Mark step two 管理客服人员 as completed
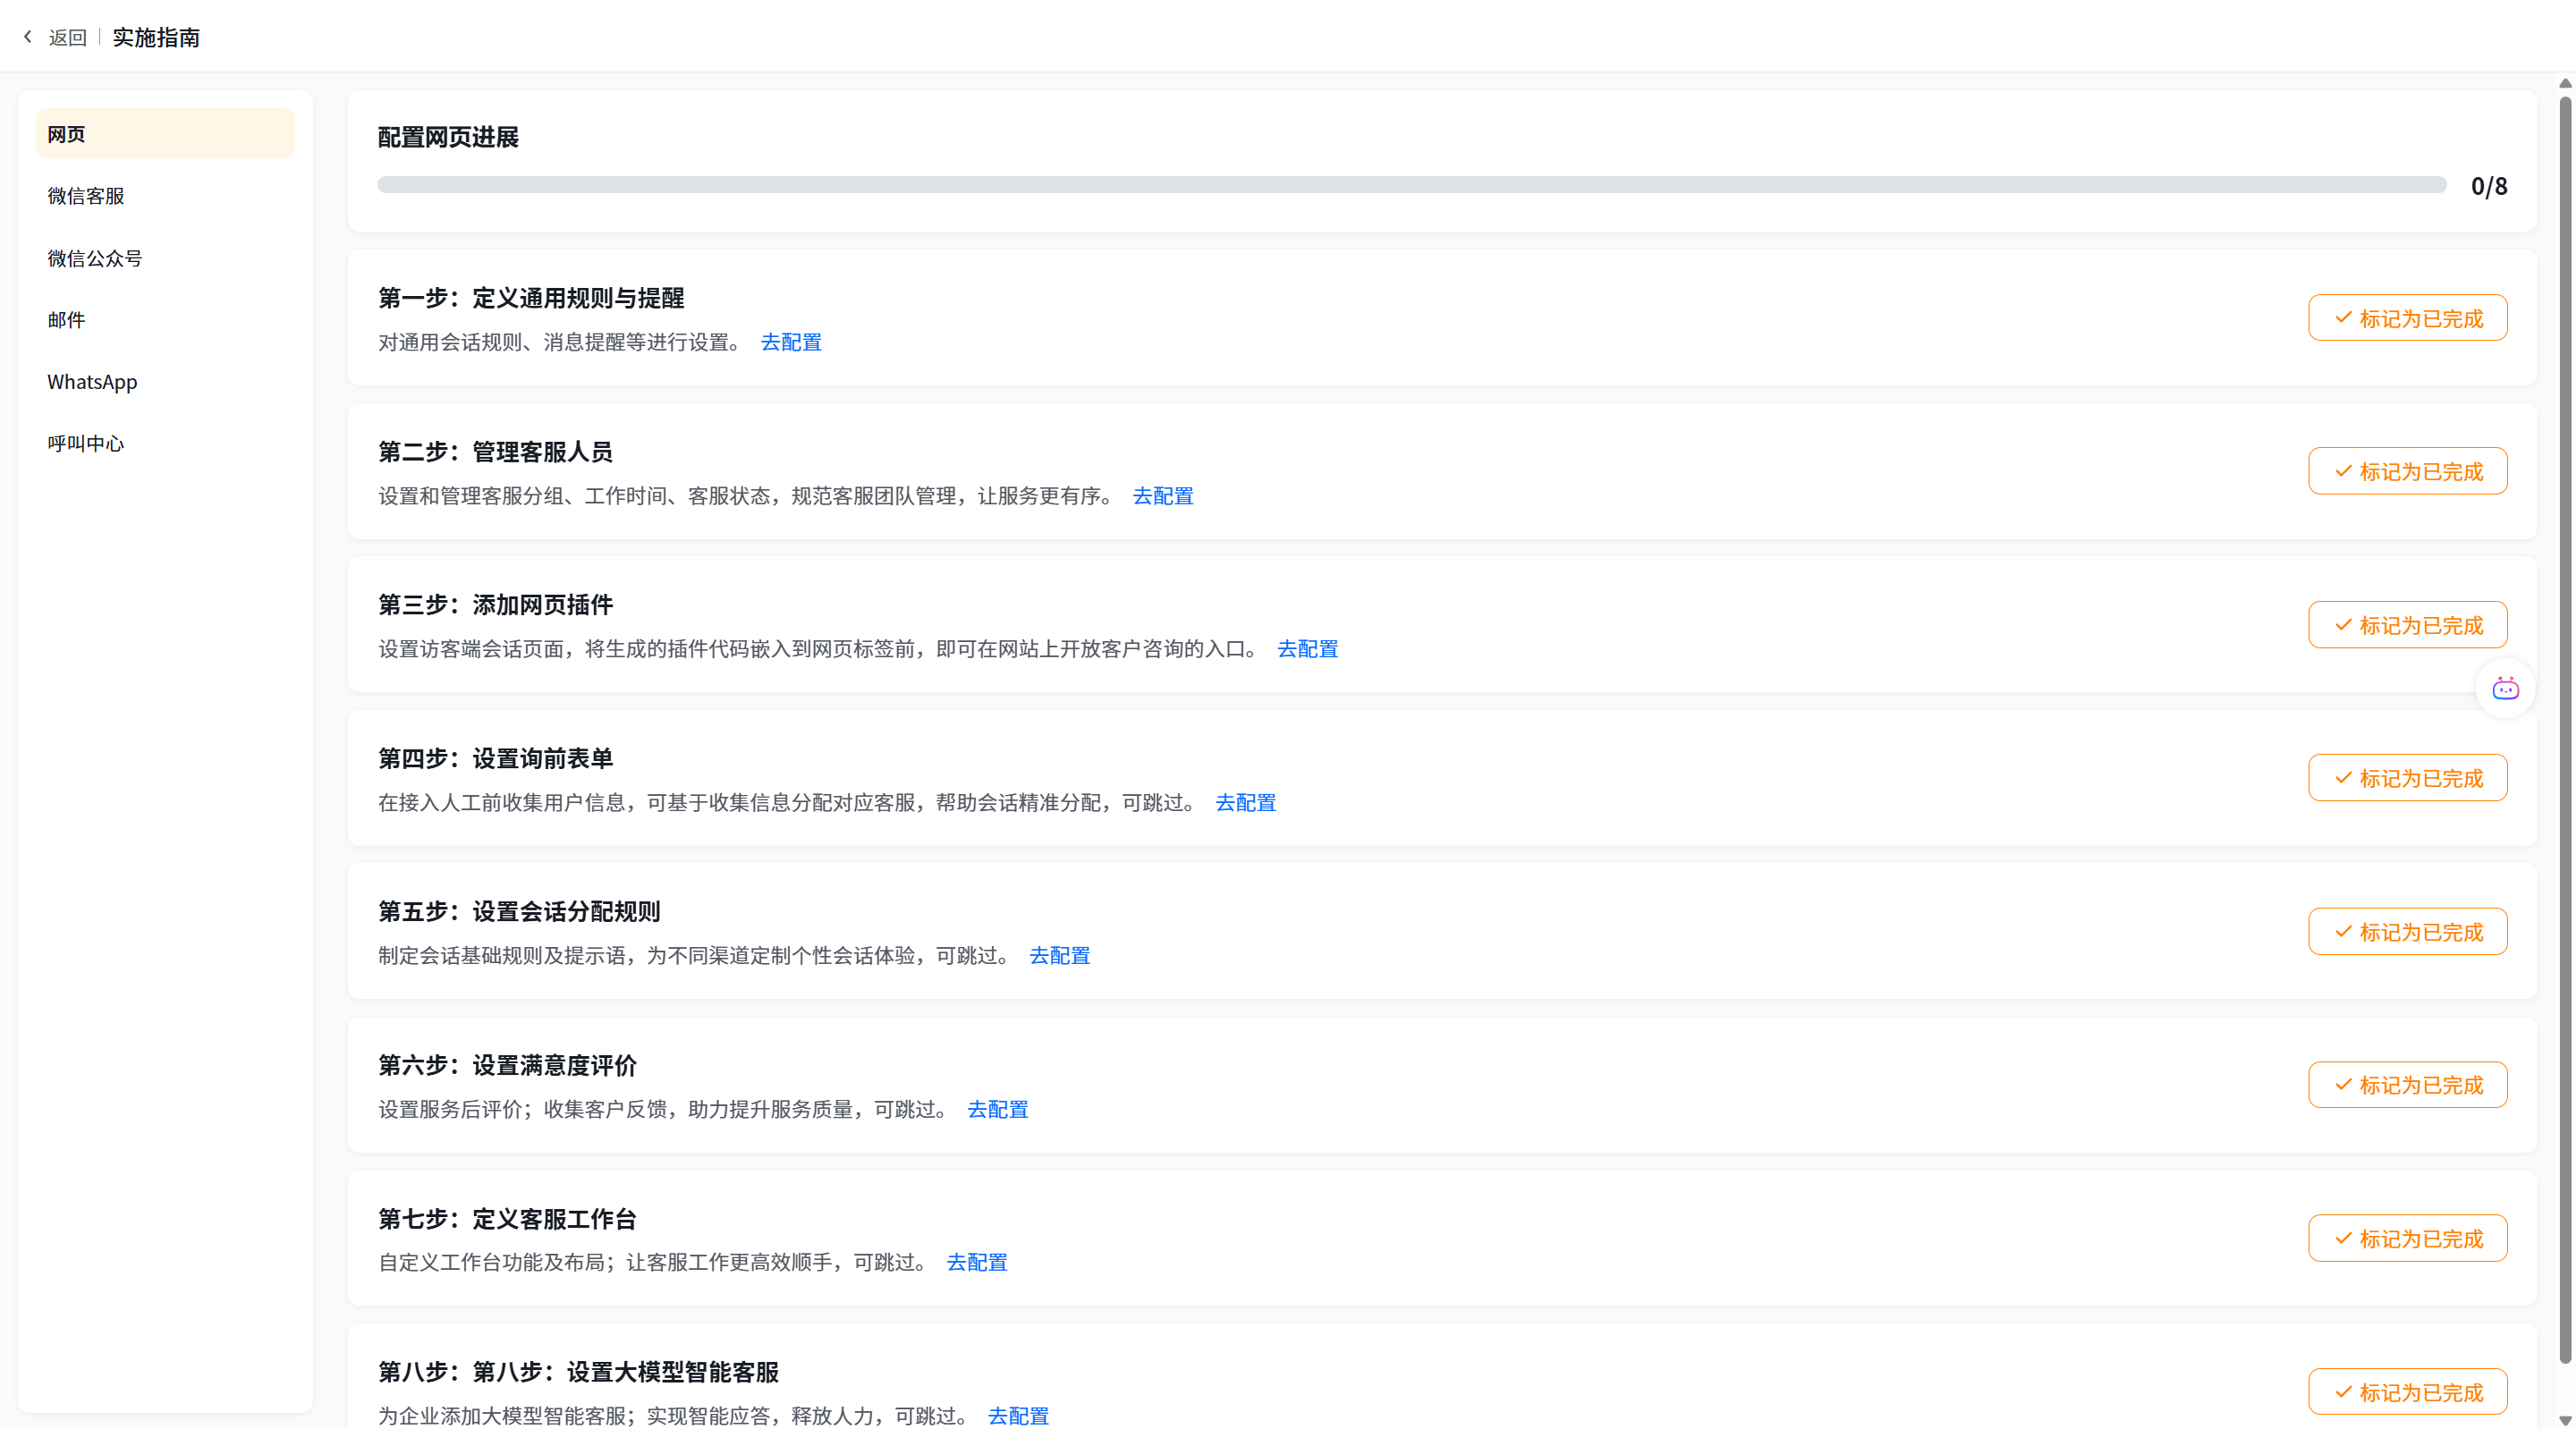 click(x=2407, y=472)
